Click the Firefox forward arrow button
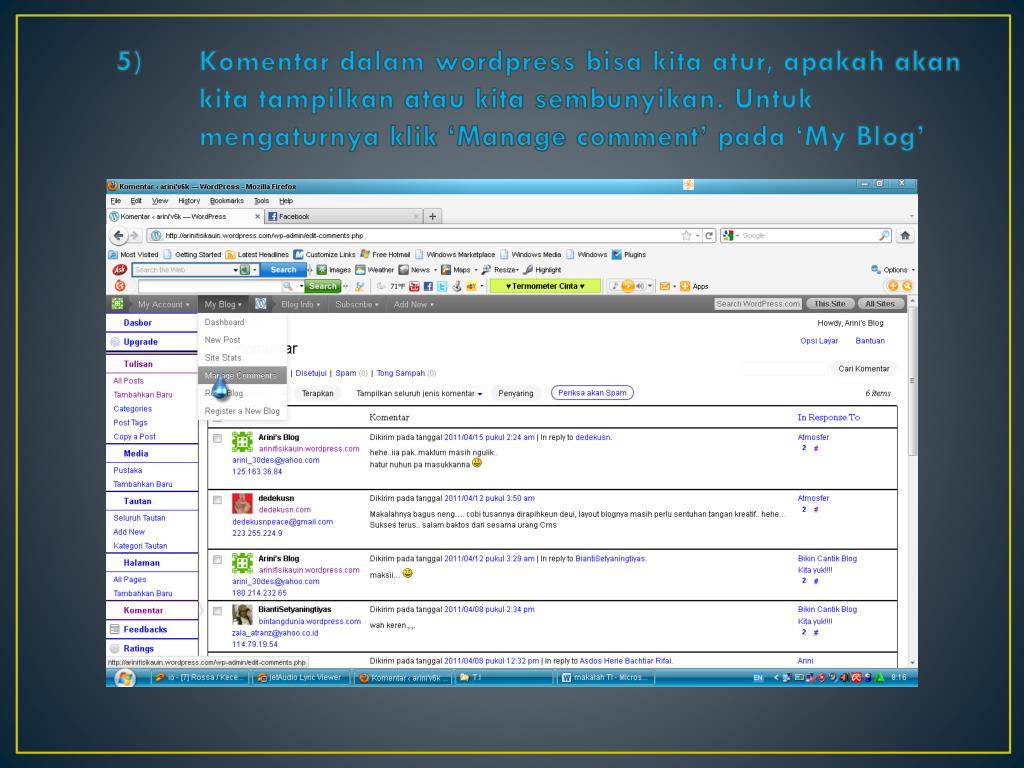Viewport: 1024px width, 768px height. pos(134,236)
